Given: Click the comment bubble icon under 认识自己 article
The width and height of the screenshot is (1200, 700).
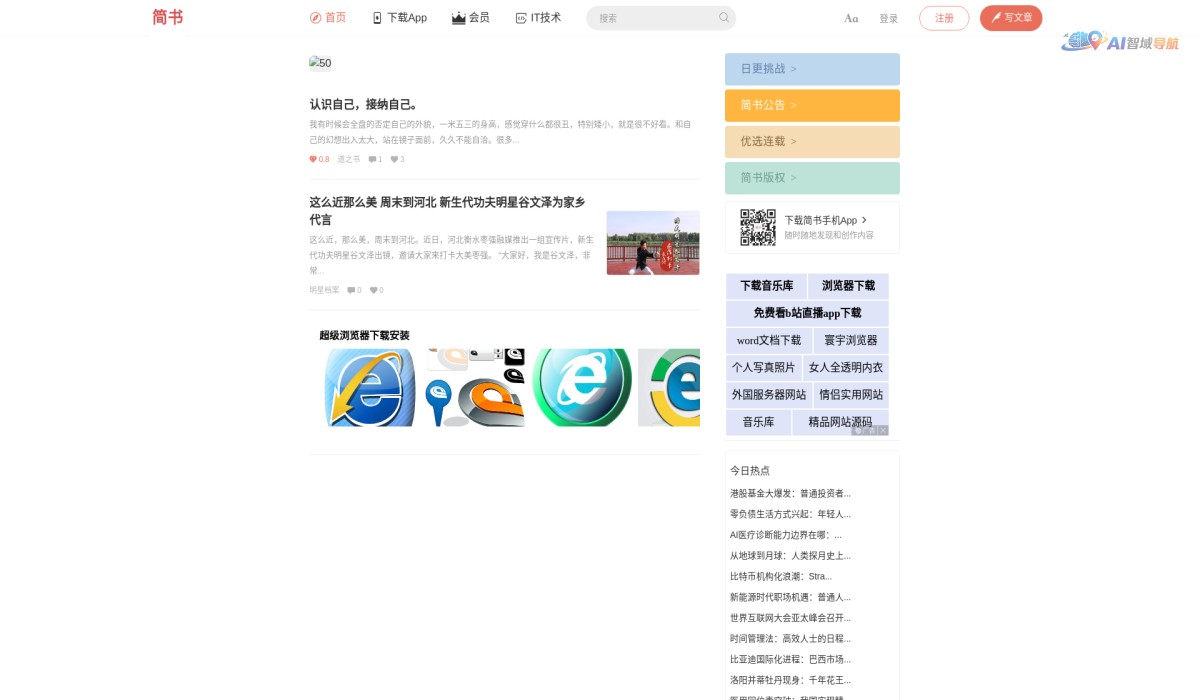Looking at the screenshot, I should pyautogui.click(x=371, y=159).
